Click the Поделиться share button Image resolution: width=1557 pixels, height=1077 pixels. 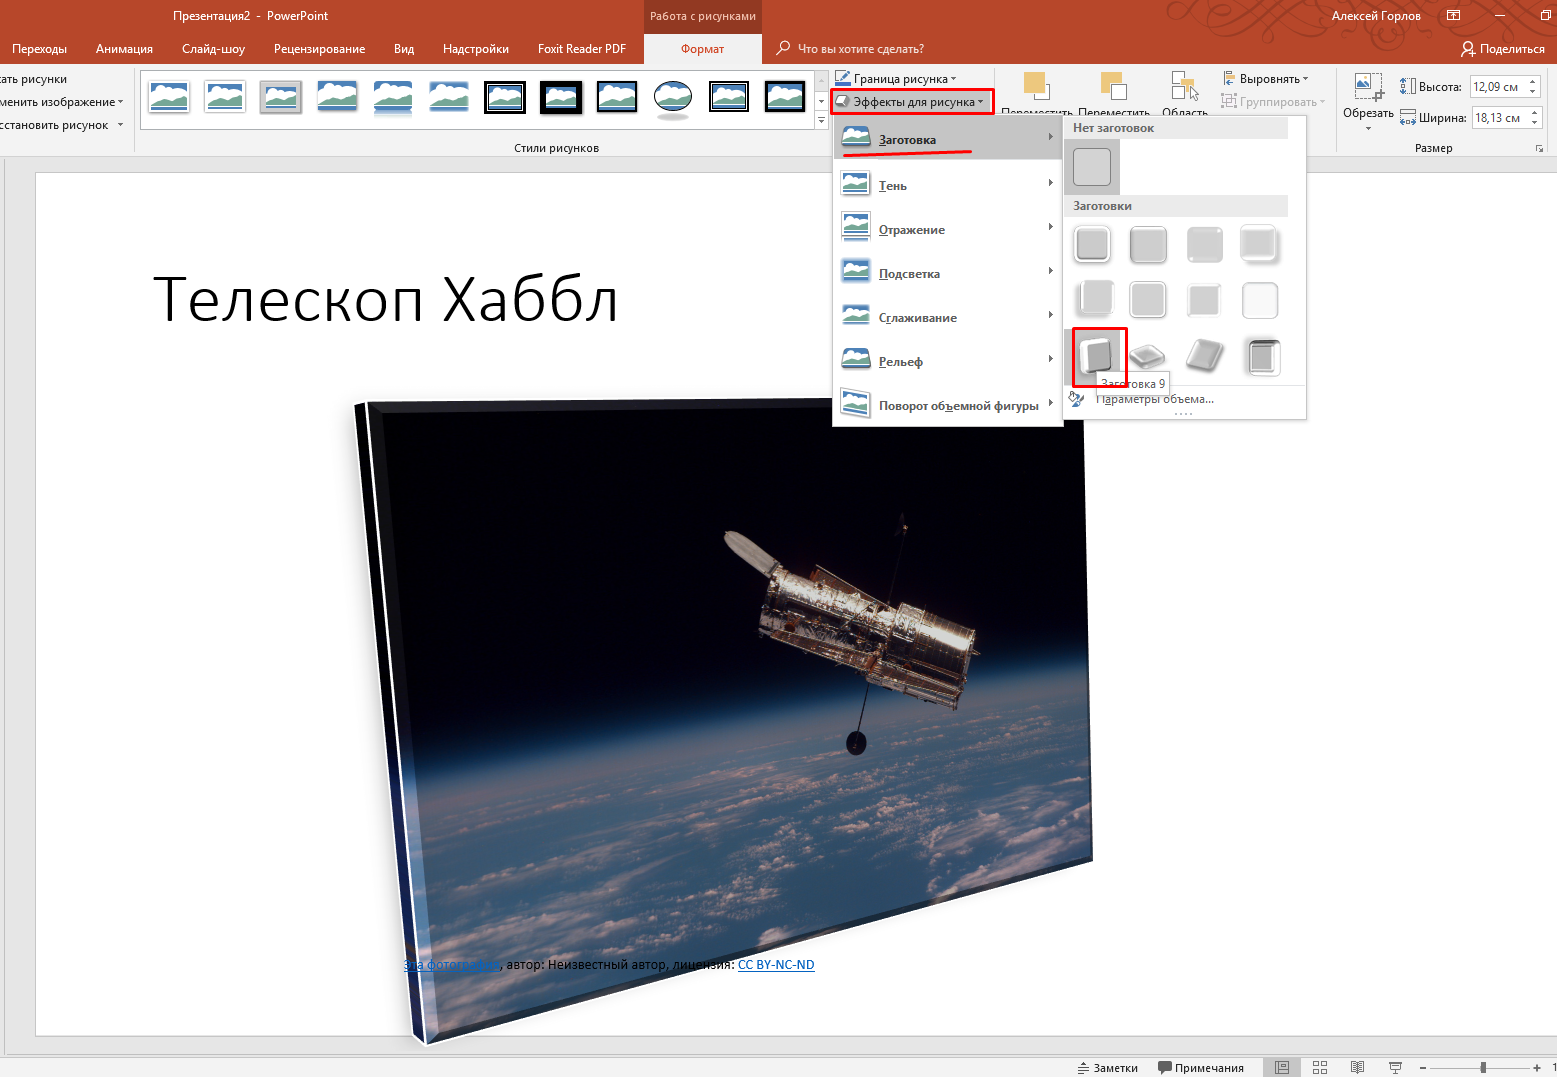1502,49
